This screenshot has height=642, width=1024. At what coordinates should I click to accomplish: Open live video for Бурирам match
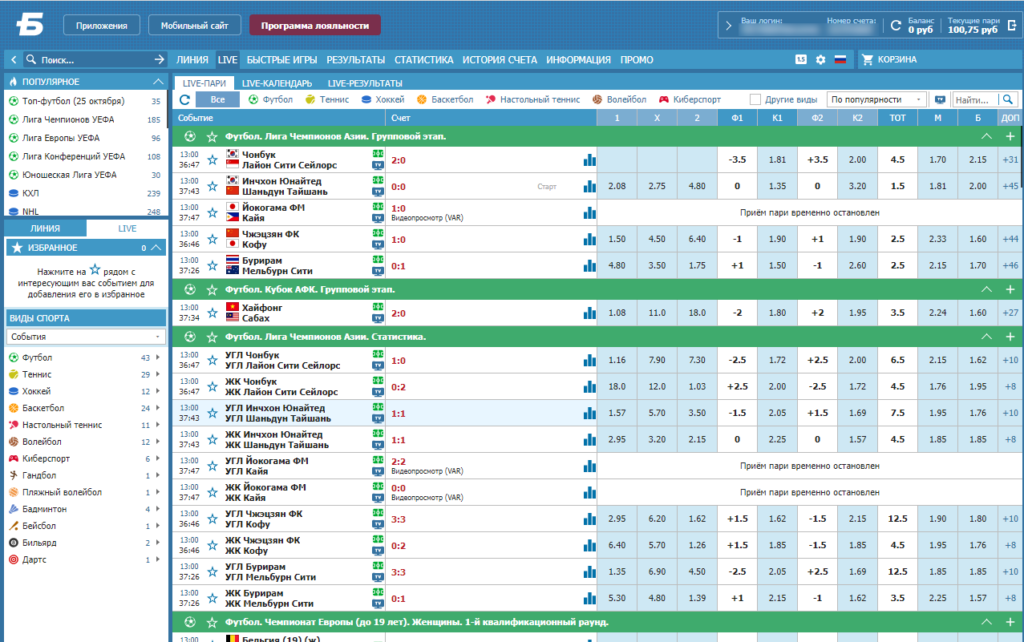(x=377, y=271)
